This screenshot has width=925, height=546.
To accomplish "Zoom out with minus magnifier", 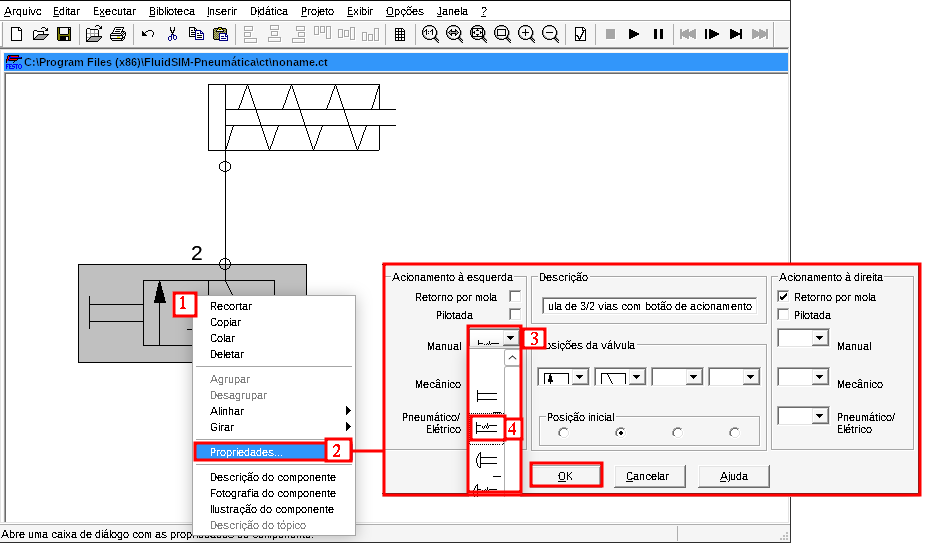I will [550, 34].
